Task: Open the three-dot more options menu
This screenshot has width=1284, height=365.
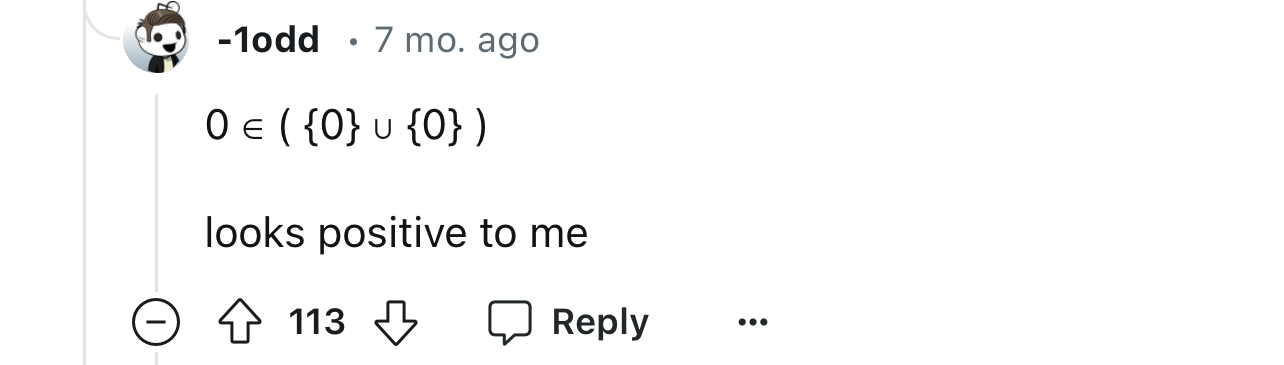Action: (x=752, y=322)
